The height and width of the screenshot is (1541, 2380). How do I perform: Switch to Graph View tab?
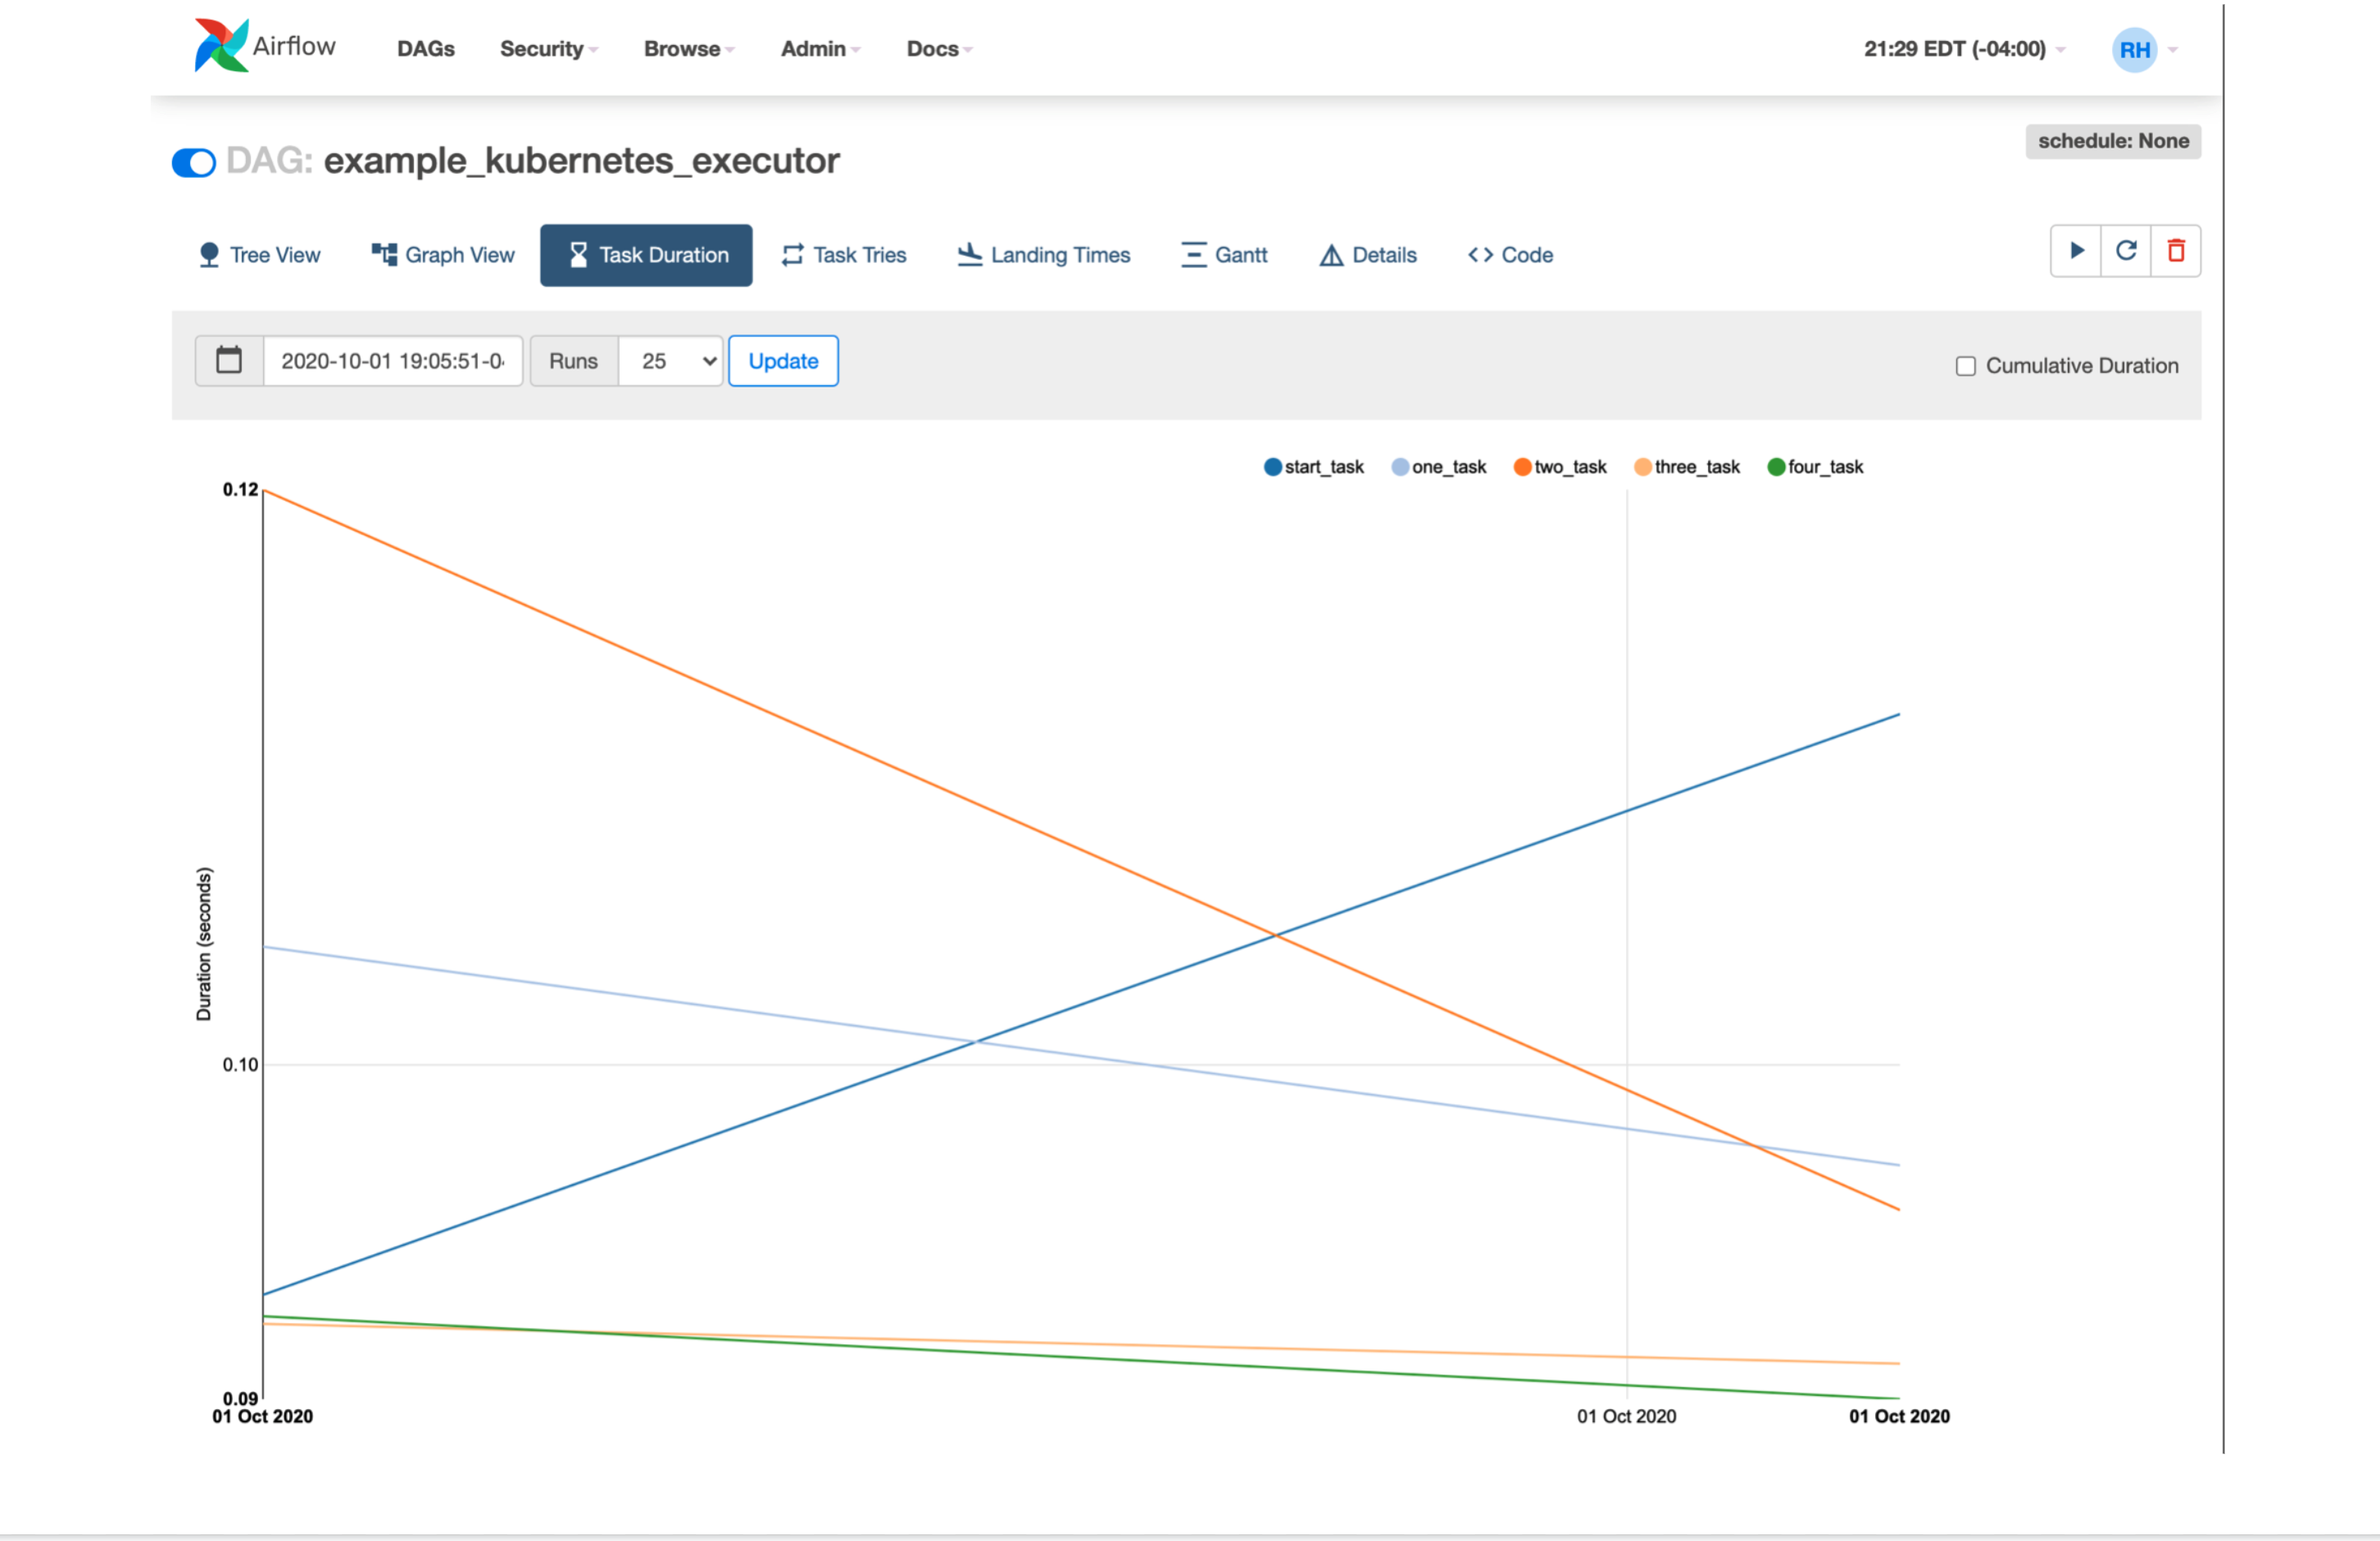click(443, 255)
